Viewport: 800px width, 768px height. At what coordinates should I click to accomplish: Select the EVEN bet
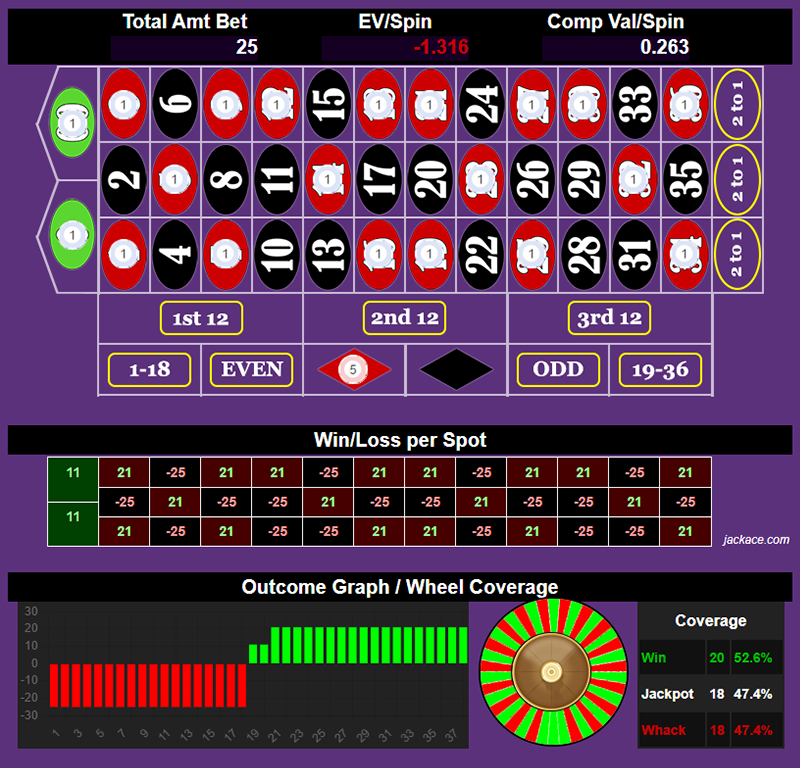pyautogui.click(x=252, y=369)
